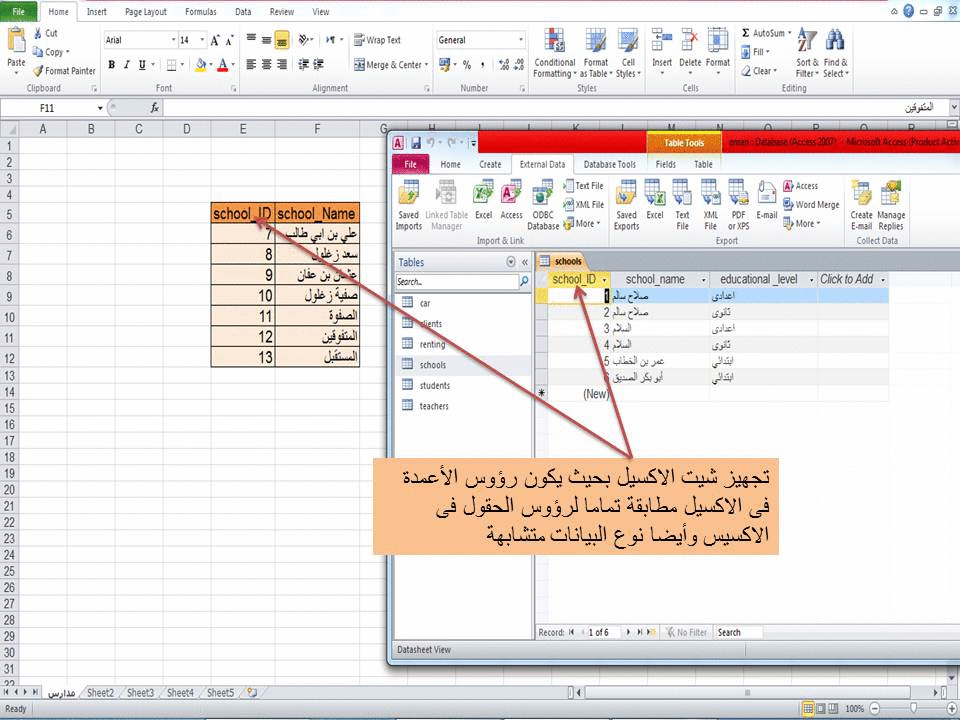
Task: Click Merge & Center button
Action: pos(391,64)
